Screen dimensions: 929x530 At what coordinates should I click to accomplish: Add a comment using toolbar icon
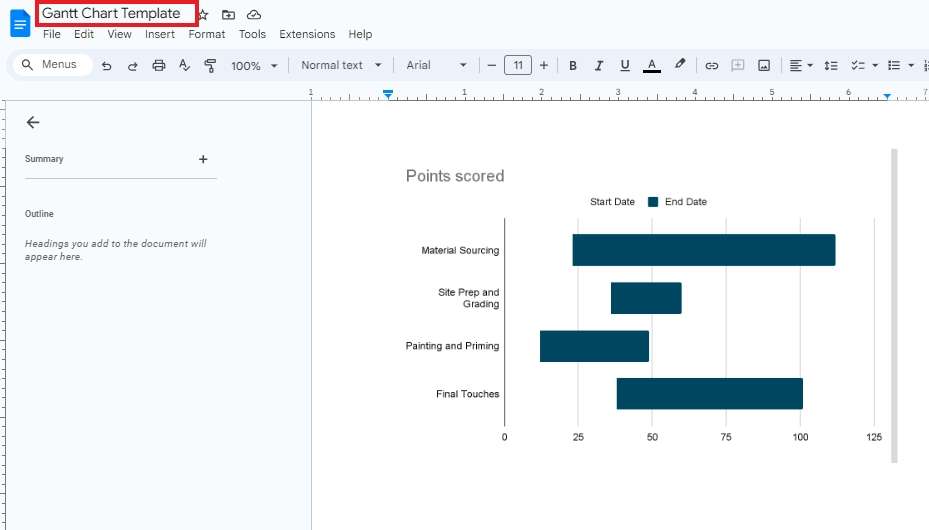pos(738,65)
